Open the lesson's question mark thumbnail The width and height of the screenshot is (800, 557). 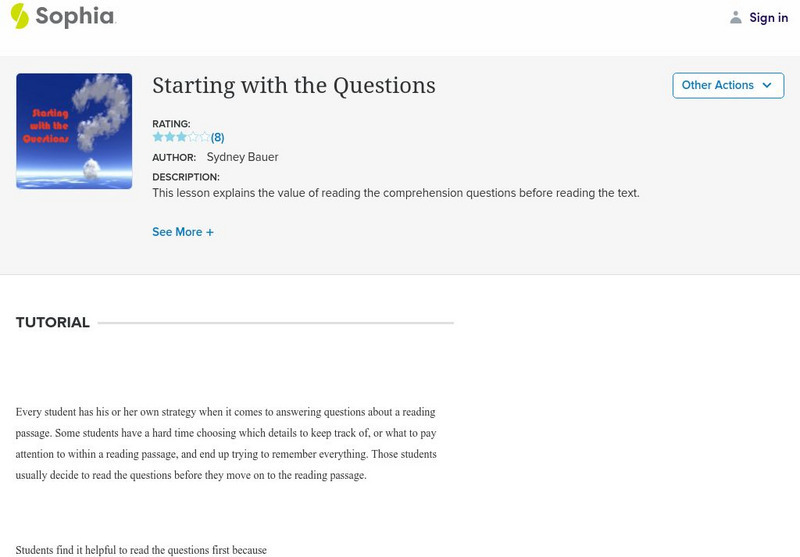click(x=74, y=131)
